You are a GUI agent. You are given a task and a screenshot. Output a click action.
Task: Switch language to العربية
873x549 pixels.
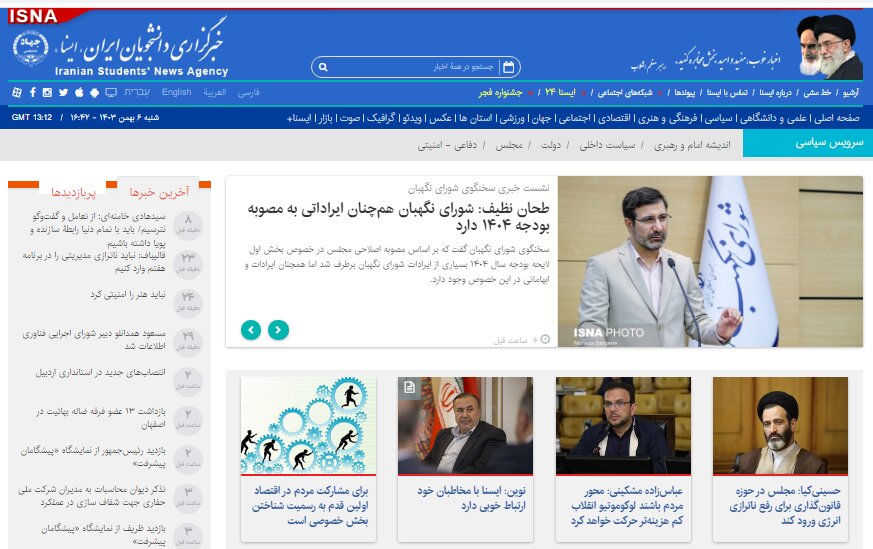click(x=214, y=92)
